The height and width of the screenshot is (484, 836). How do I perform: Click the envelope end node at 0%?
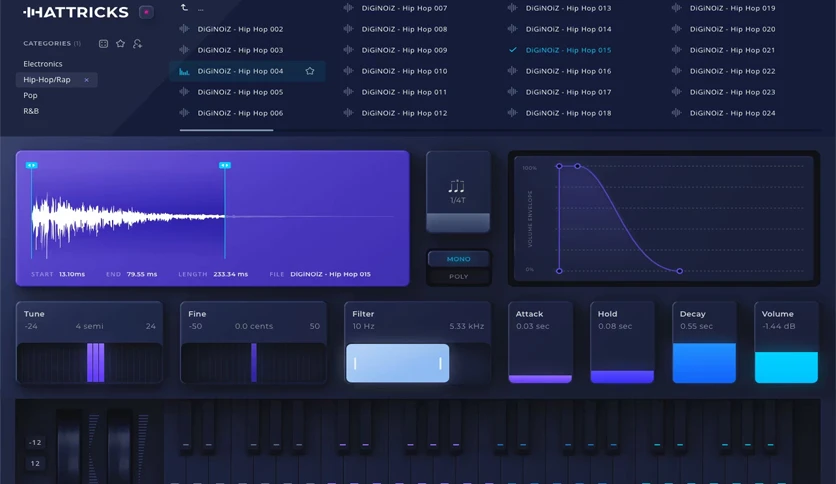(680, 271)
